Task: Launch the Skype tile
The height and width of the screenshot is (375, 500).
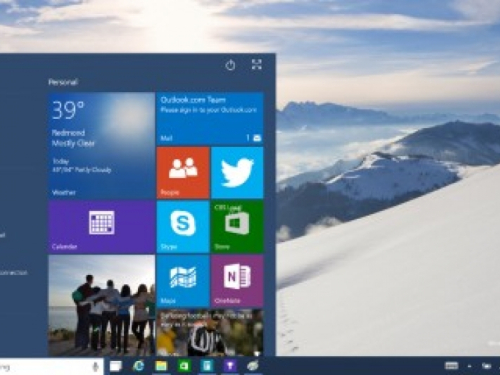Action: coord(183,227)
